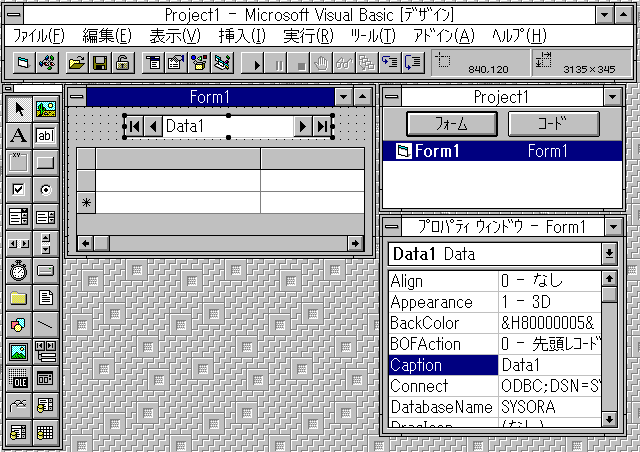Screen dimensions: 640x452
Task: Click the New Form toolbar icon
Action: tap(24, 63)
